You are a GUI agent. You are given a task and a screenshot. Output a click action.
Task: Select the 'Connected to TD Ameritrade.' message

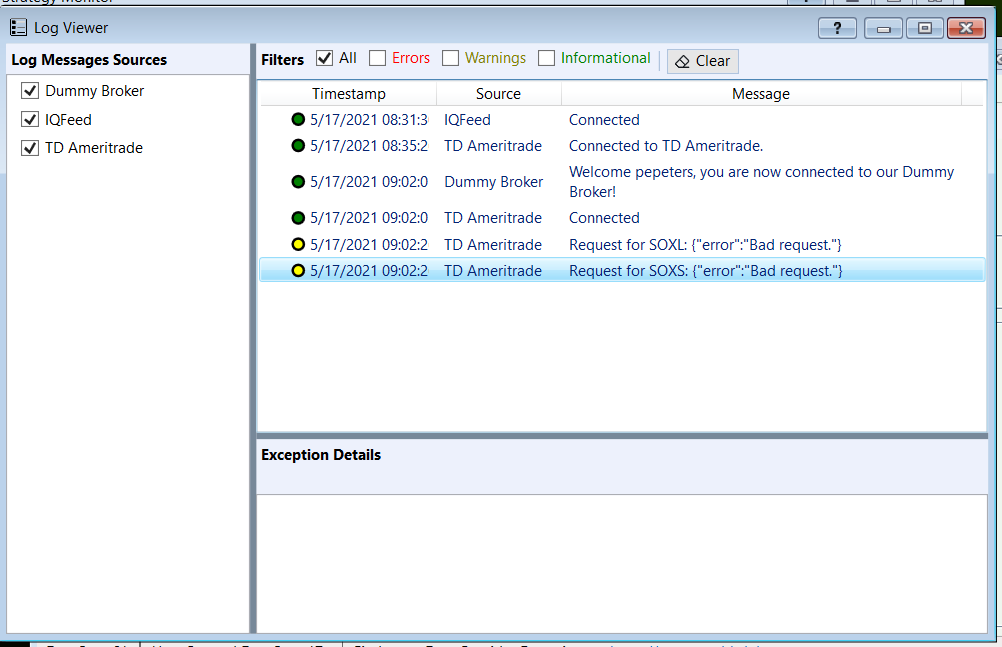click(x=666, y=146)
